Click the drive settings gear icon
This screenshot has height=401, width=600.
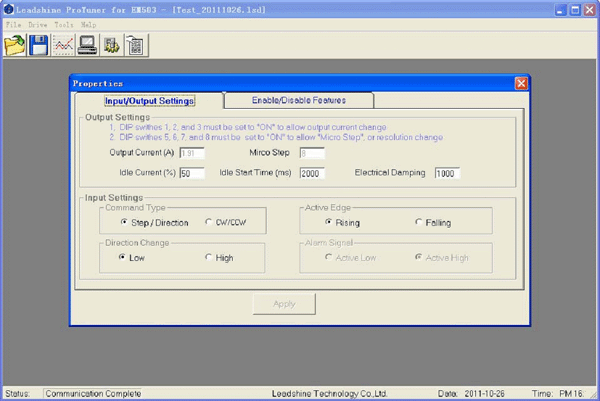point(111,44)
